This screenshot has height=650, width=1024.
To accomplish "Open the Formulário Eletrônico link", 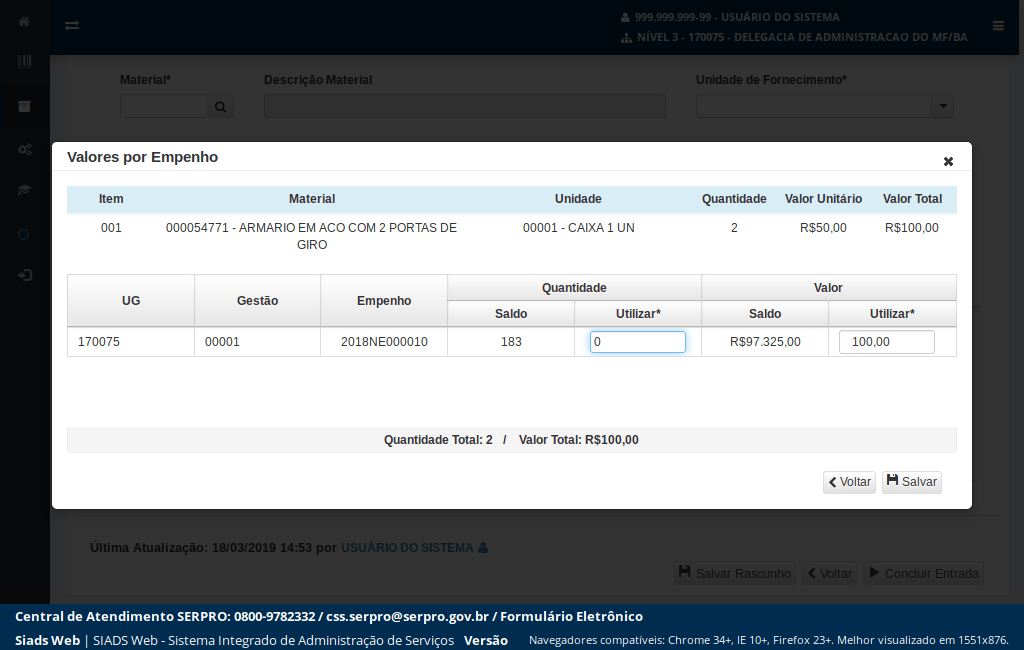I will (571, 616).
